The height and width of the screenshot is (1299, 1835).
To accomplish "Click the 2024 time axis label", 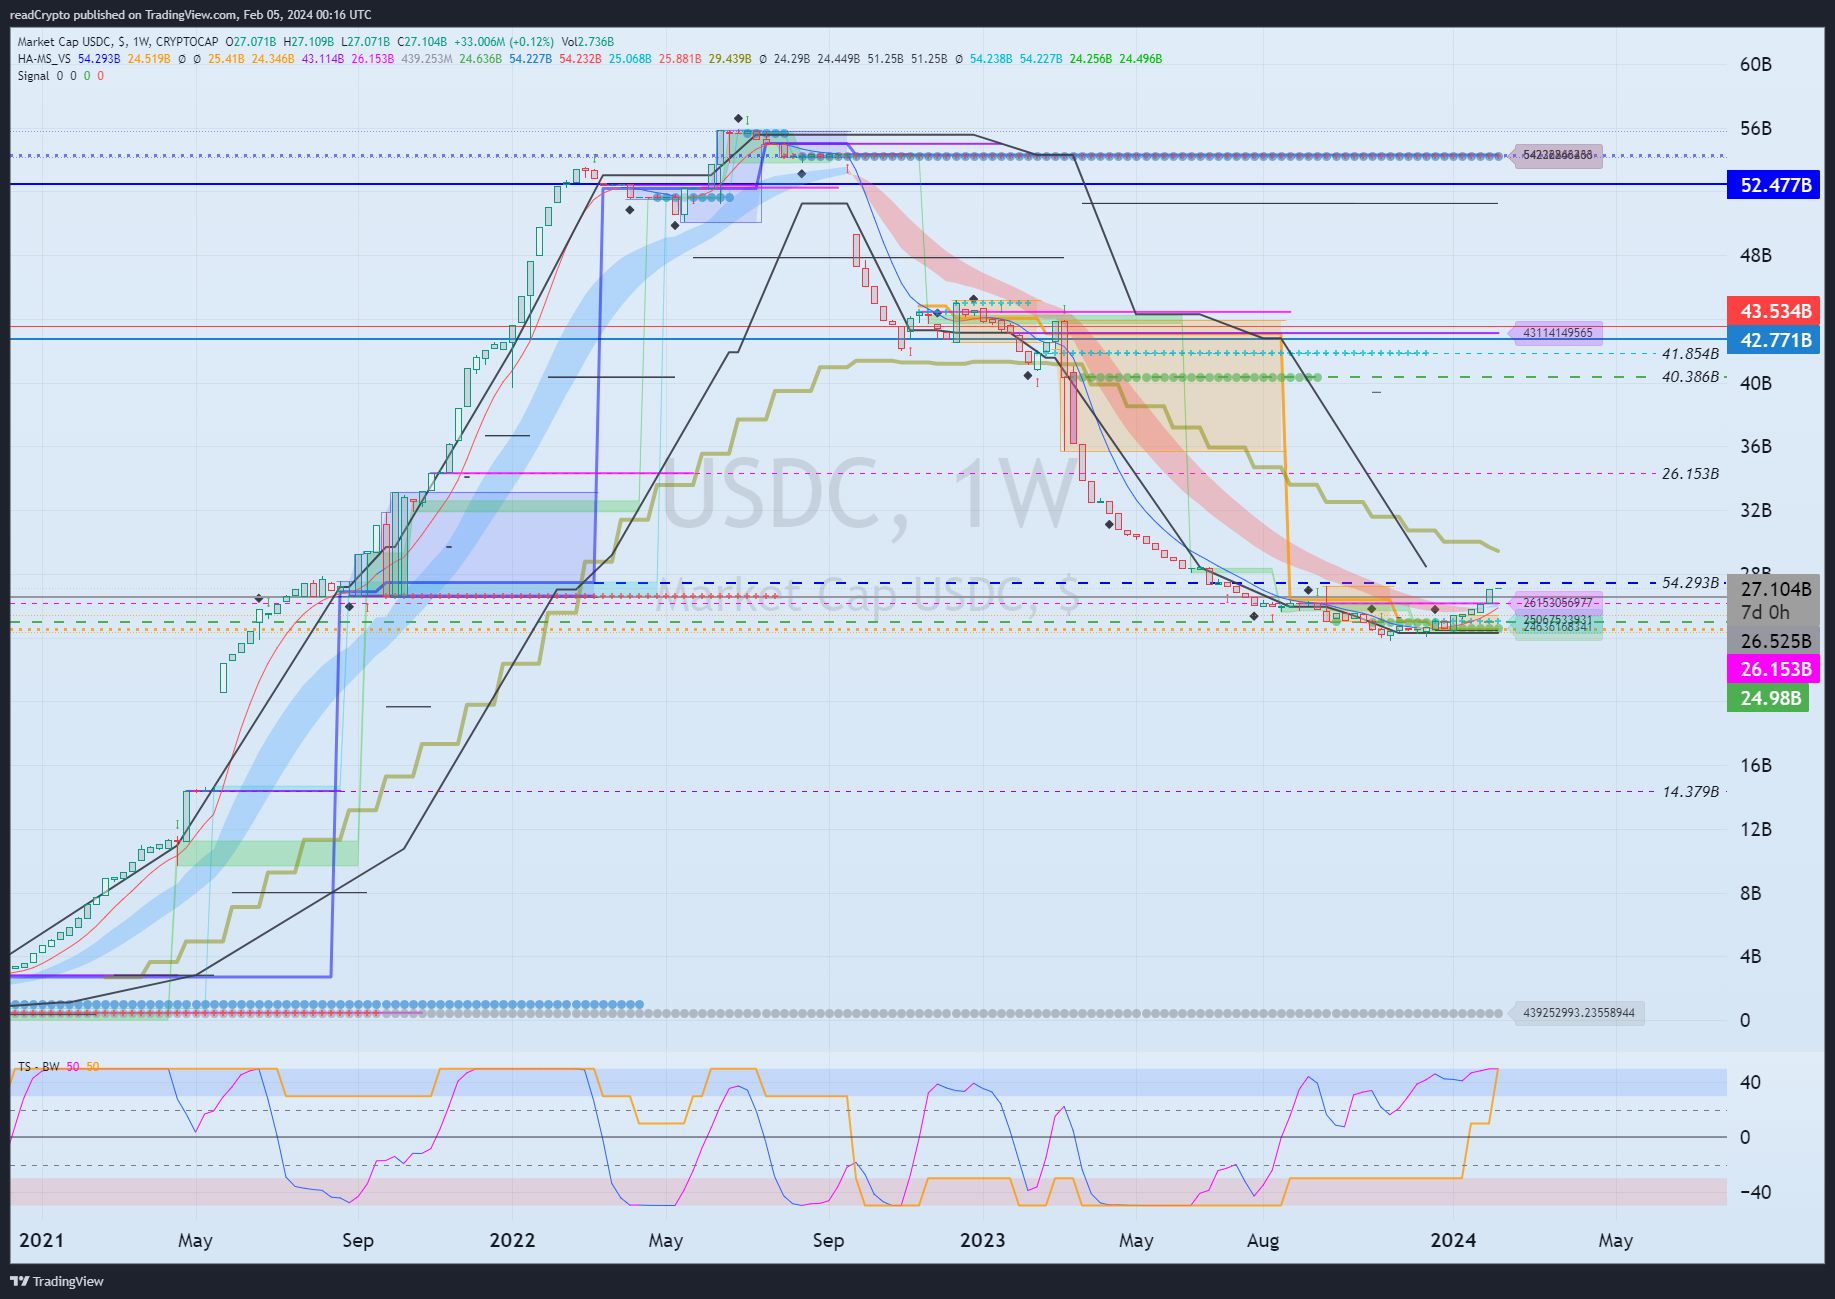I will 1453,1241.
